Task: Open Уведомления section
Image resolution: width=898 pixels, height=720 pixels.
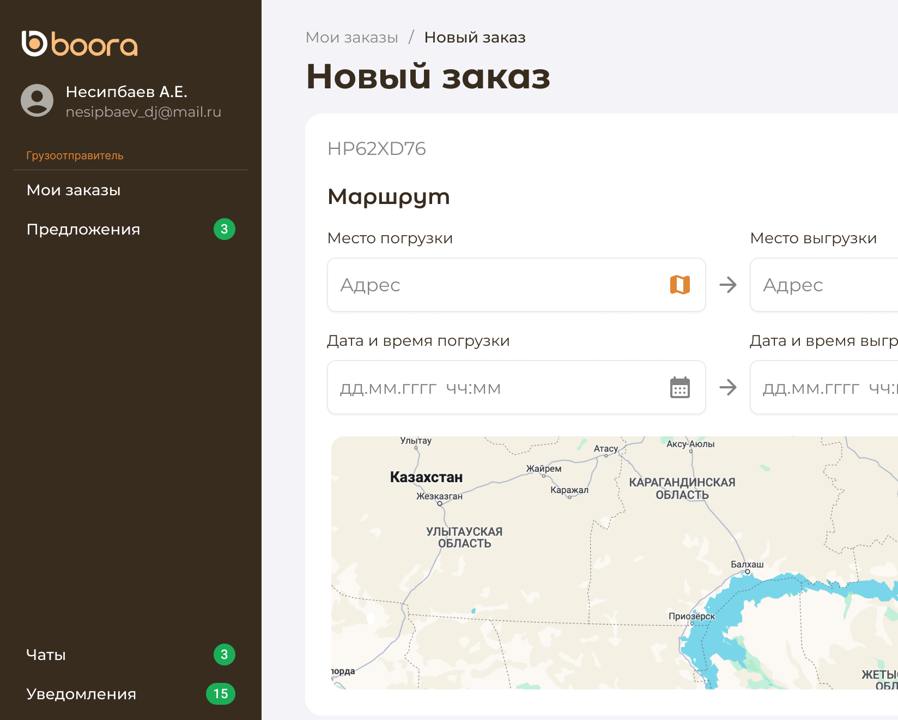Action: [81, 694]
